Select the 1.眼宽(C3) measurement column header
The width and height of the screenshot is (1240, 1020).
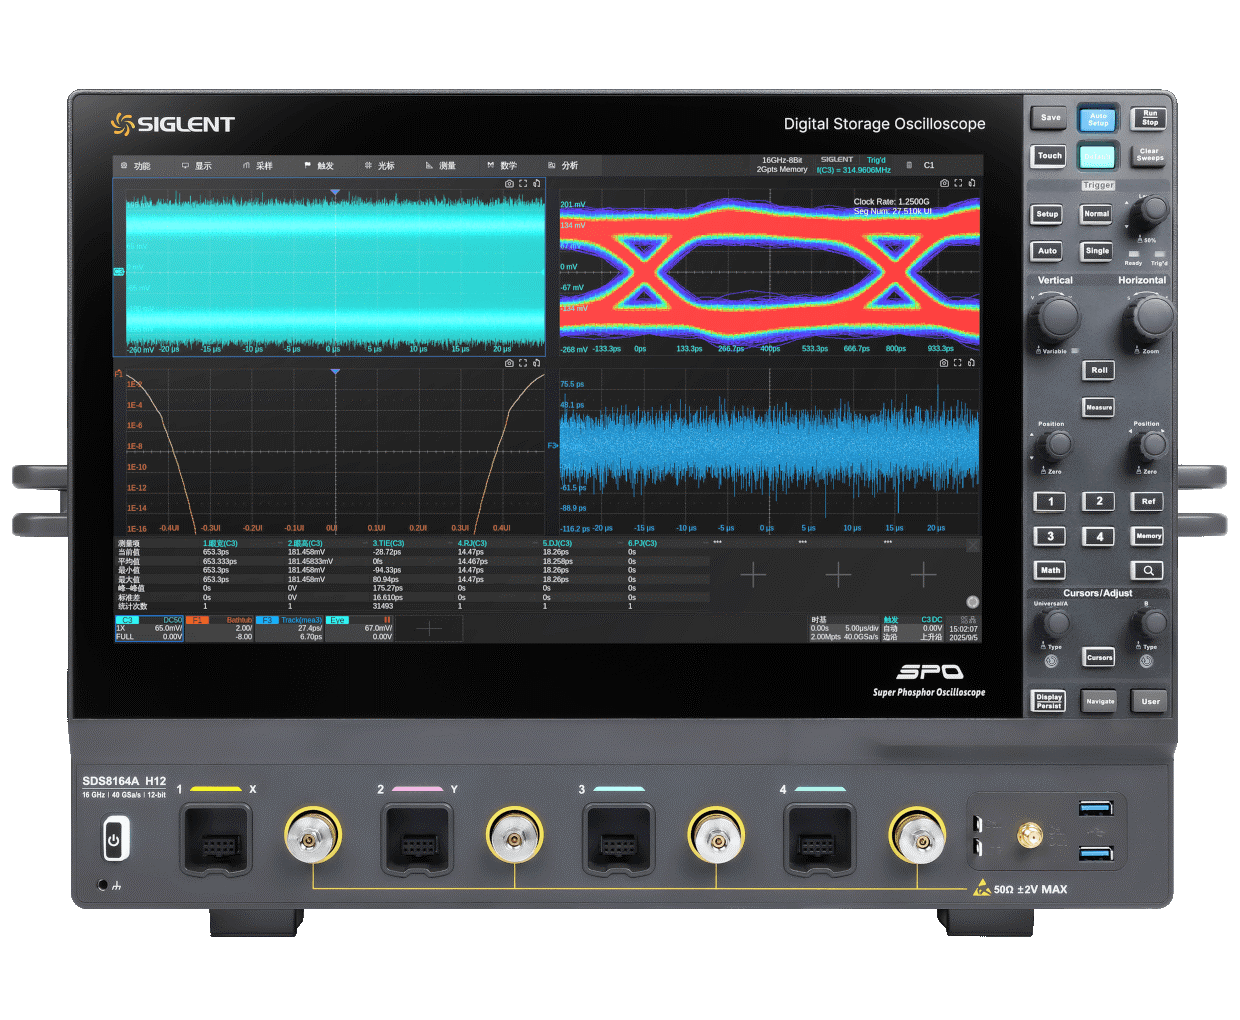tap(220, 544)
